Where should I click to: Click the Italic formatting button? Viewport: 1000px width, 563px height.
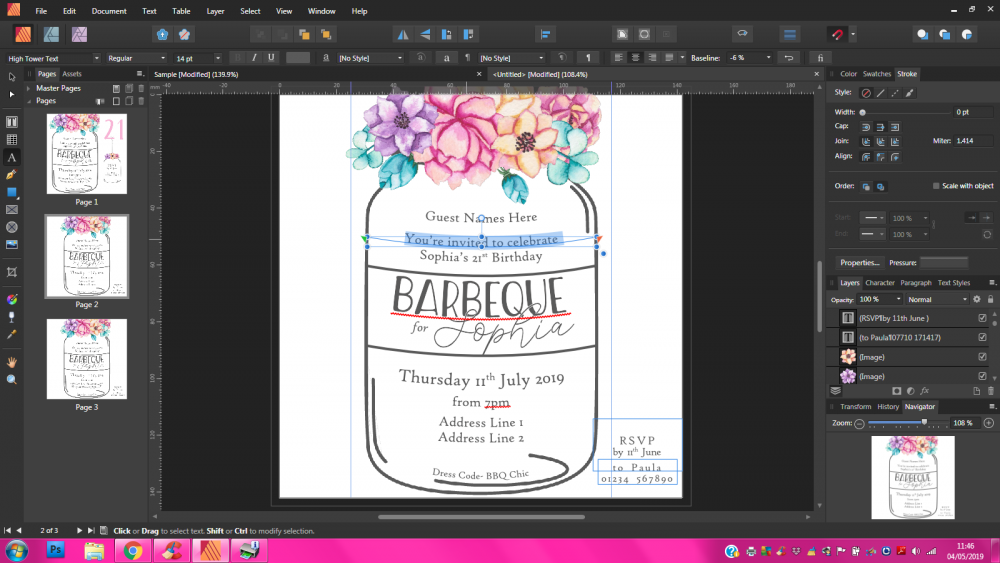(x=255, y=58)
